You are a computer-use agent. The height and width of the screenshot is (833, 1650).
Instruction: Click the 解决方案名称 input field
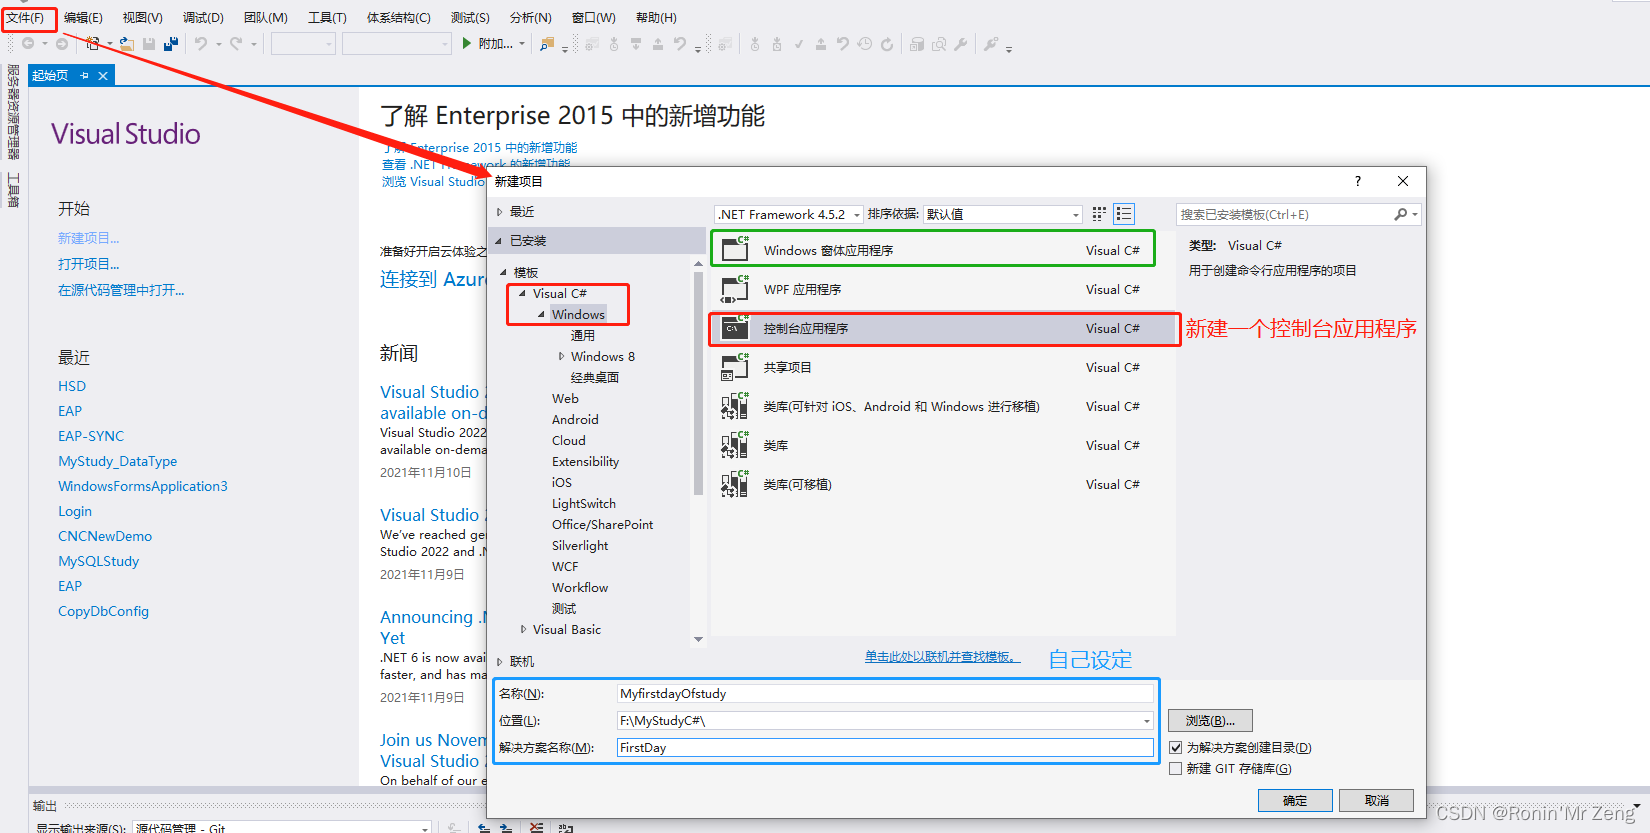(x=885, y=748)
